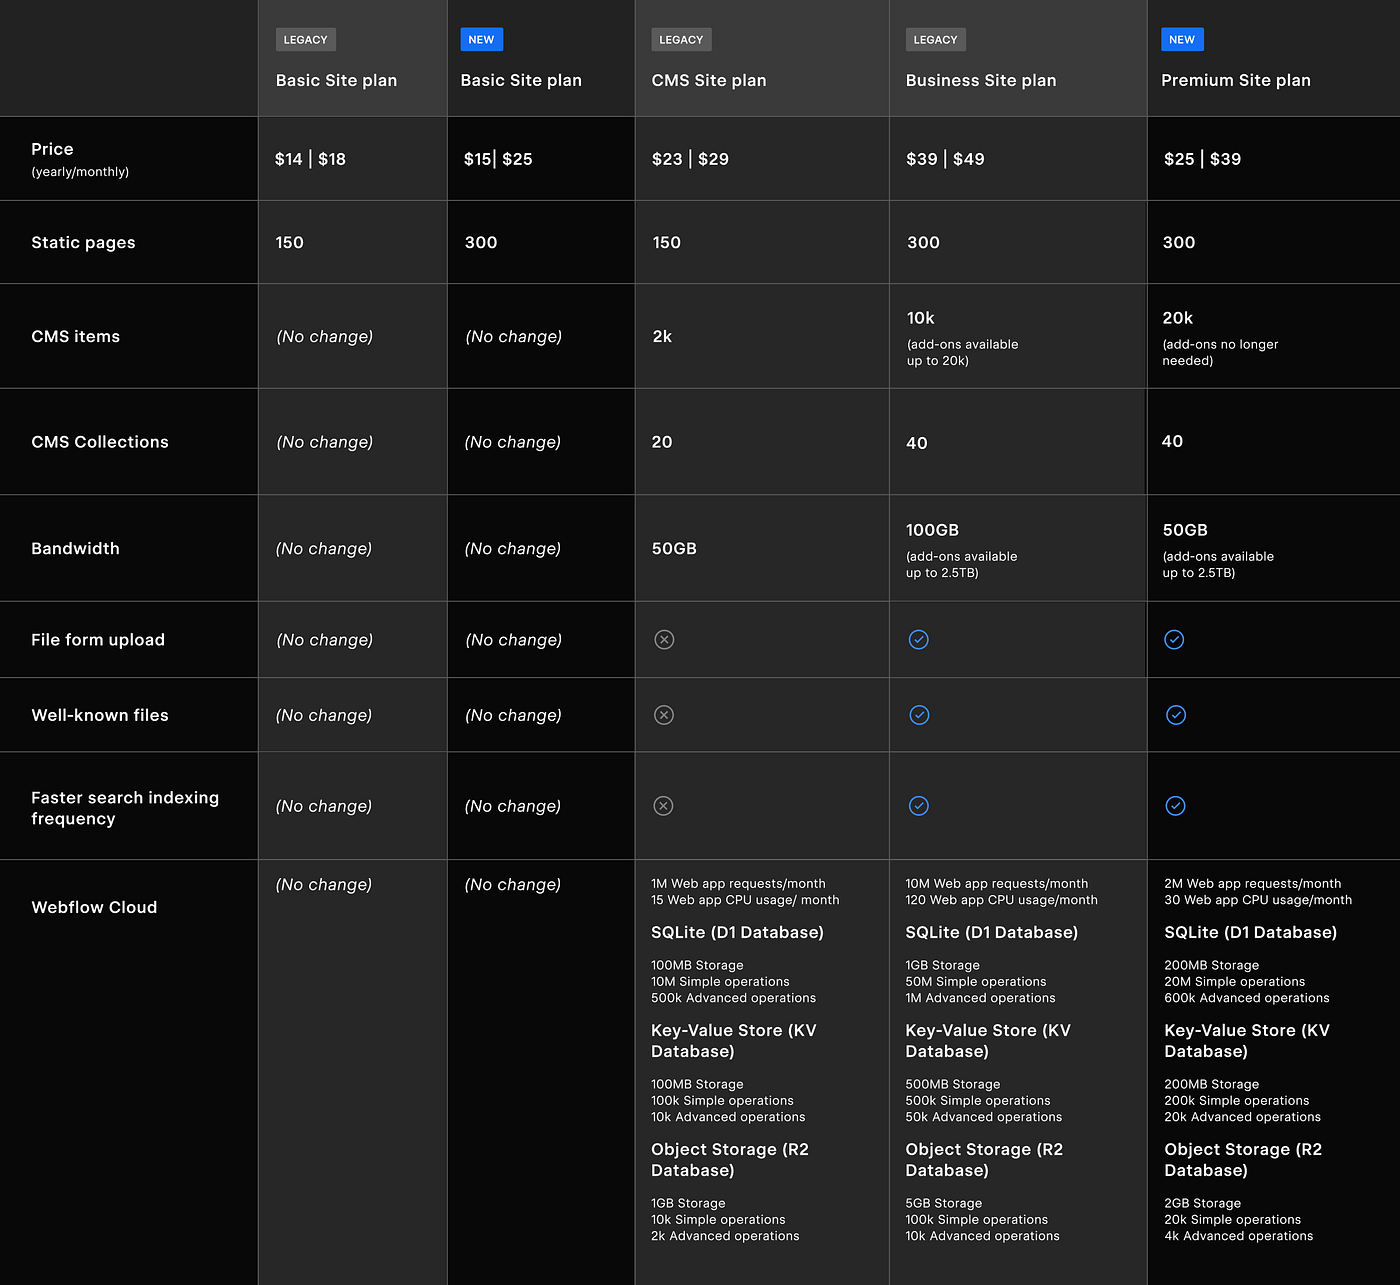The image size is (1400, 1285).
Task: Click the File form upload checkmark for Business Site plan
Action: [919, 640]
